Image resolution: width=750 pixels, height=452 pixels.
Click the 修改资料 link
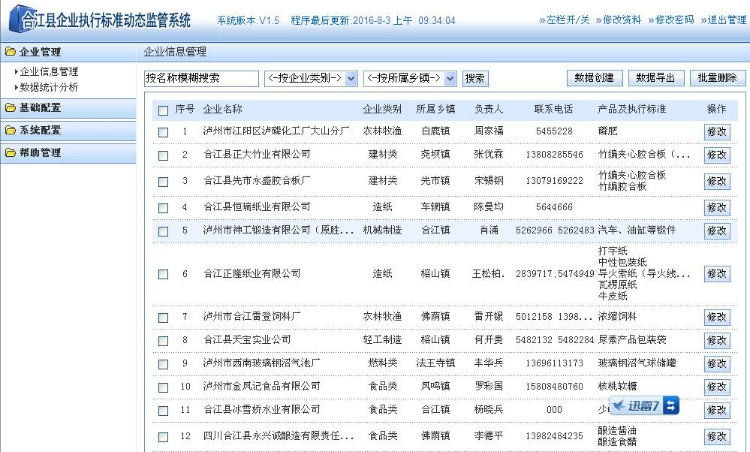click(622, 20)
